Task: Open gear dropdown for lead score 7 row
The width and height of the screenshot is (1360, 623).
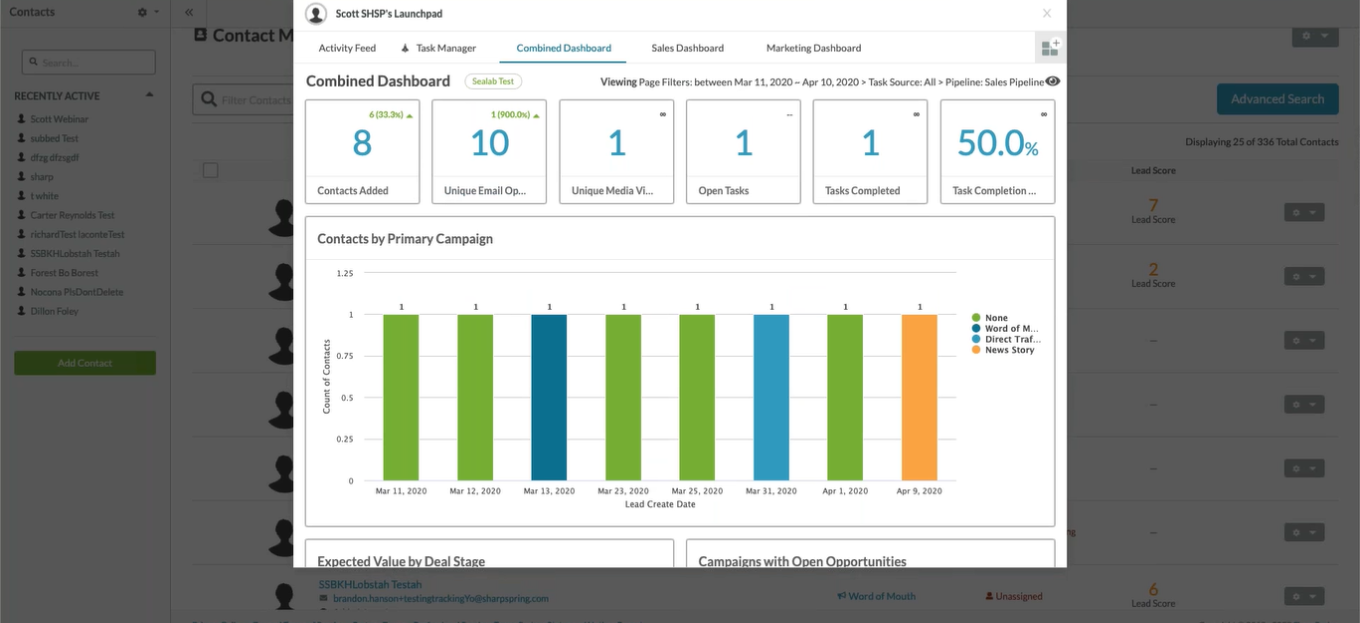Action: click(x=1303, y=212)
